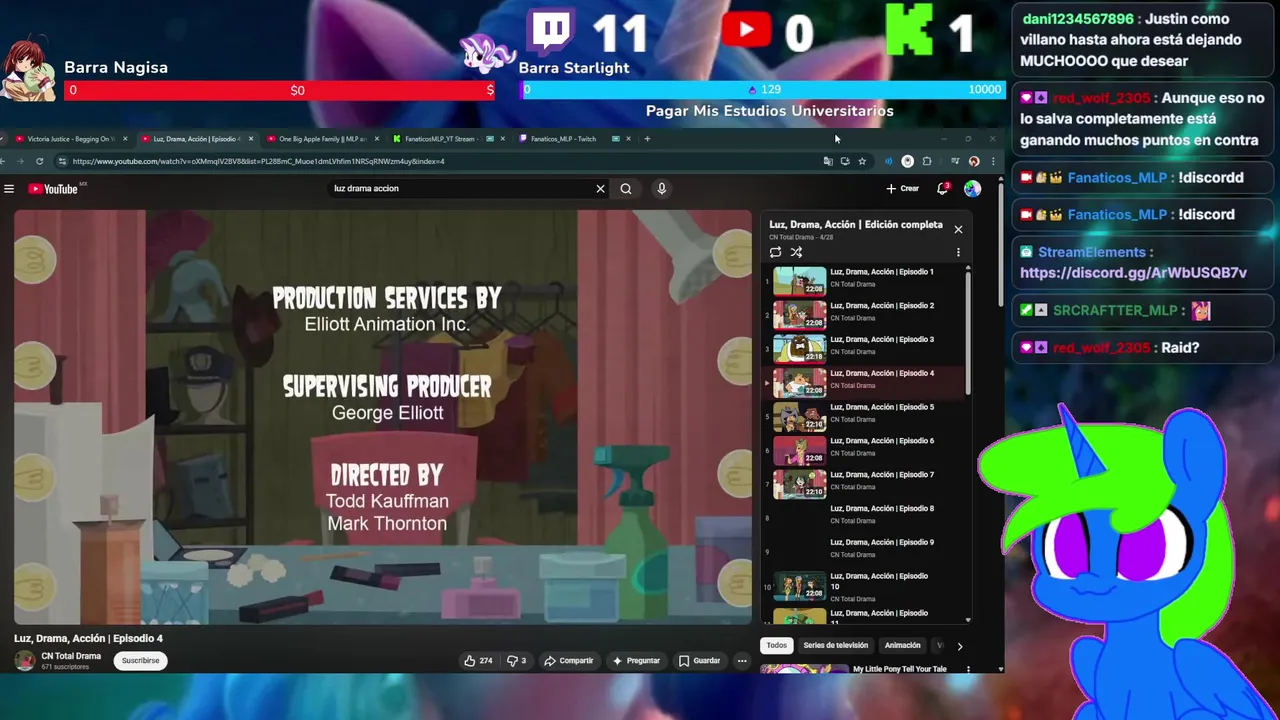Click the Compartir share button

point(569,661)
